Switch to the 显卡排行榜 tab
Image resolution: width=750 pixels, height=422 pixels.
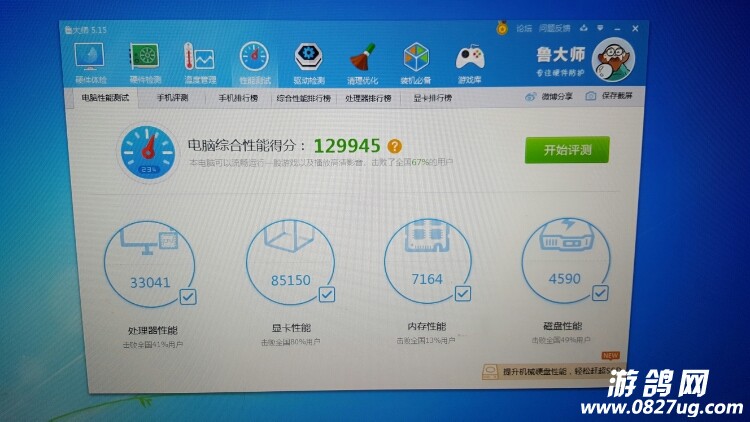click(432, 98)
